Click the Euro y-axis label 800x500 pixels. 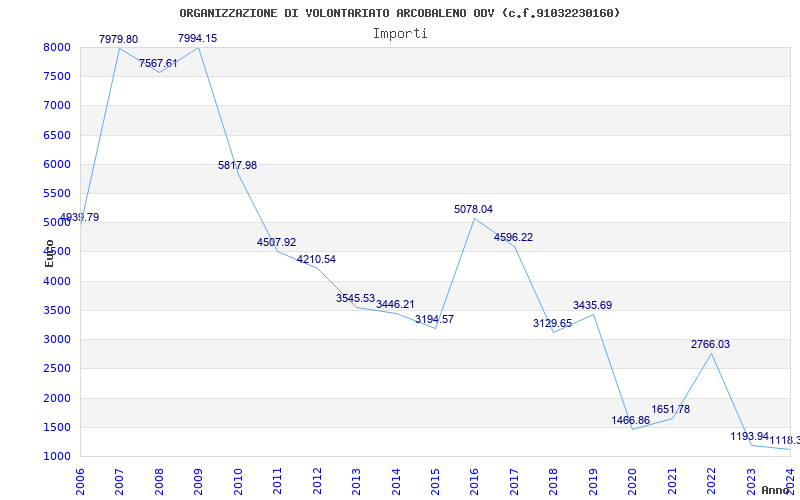[x=49, y=253]
